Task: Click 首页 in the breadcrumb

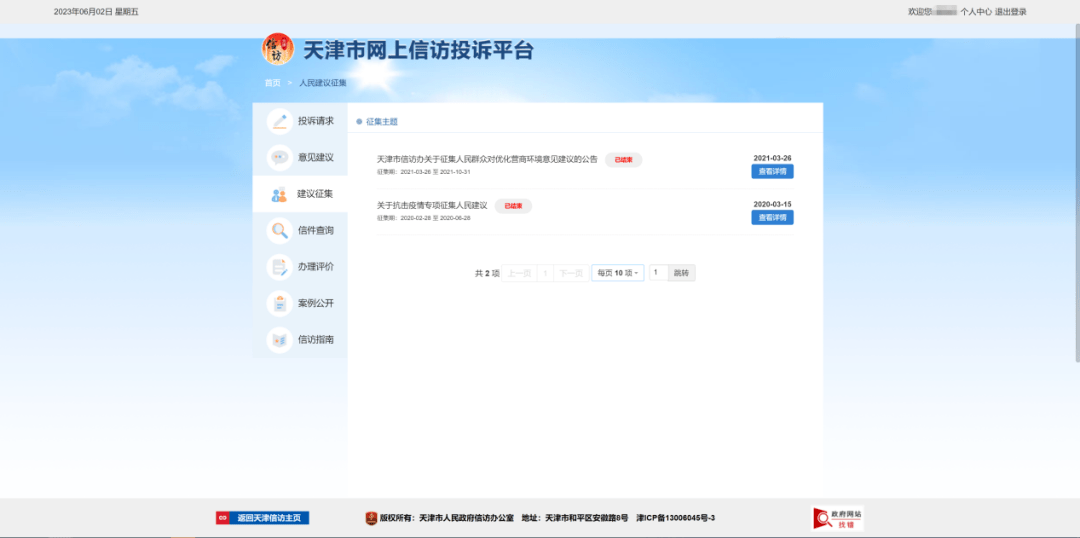Action: coord(272,83)
